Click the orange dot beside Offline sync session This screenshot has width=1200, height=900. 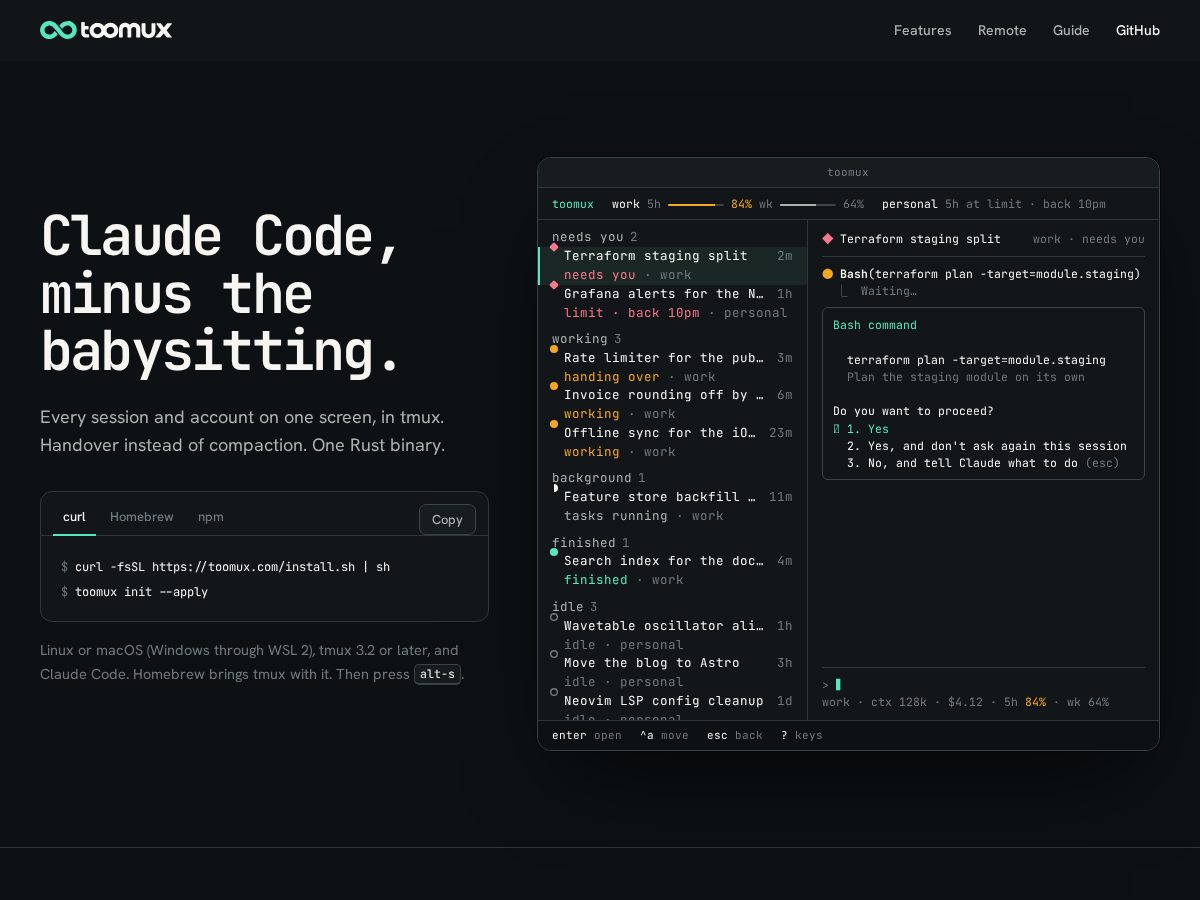[x=554, y=424]
